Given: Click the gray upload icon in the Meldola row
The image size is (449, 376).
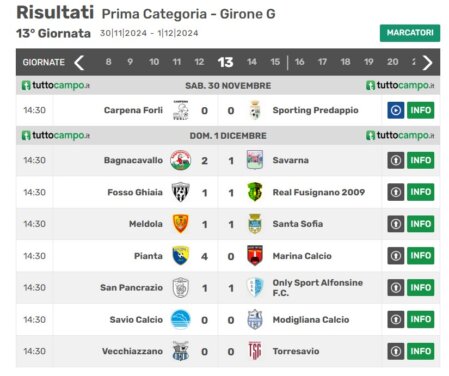Looking at the screenshot, I should 396,224.
